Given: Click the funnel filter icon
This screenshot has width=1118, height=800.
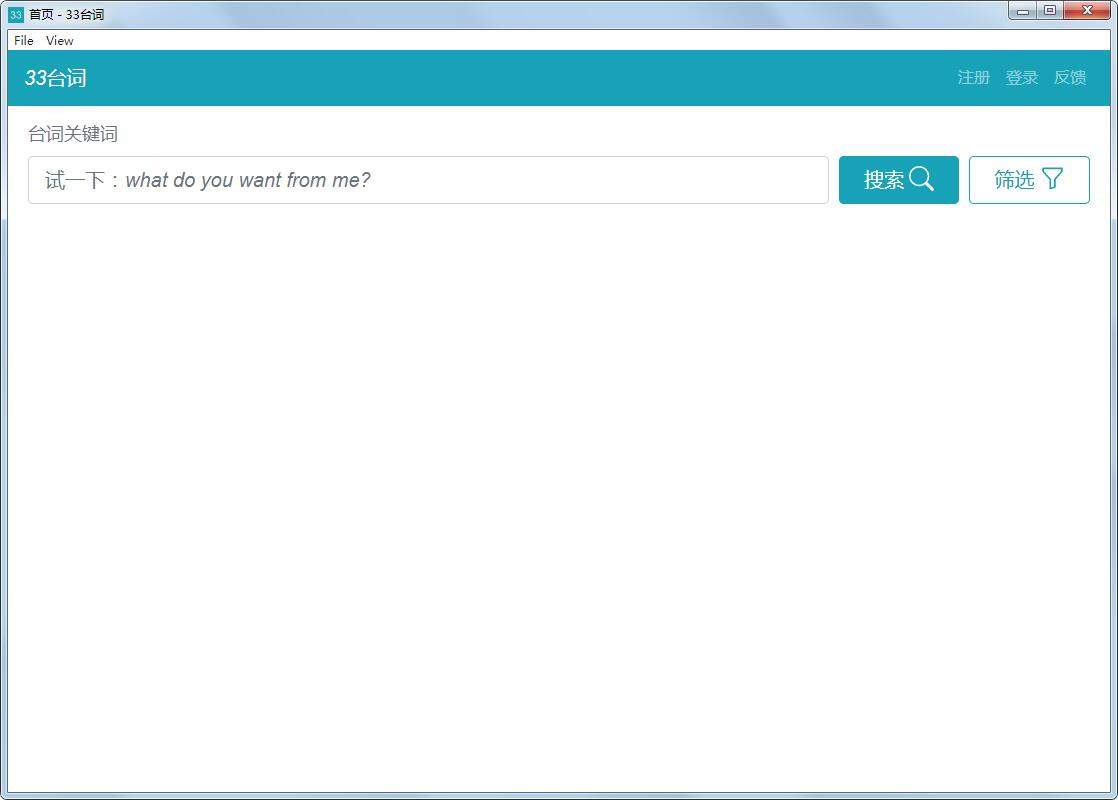Looking at the screenshot, I should coord(1052,179).
